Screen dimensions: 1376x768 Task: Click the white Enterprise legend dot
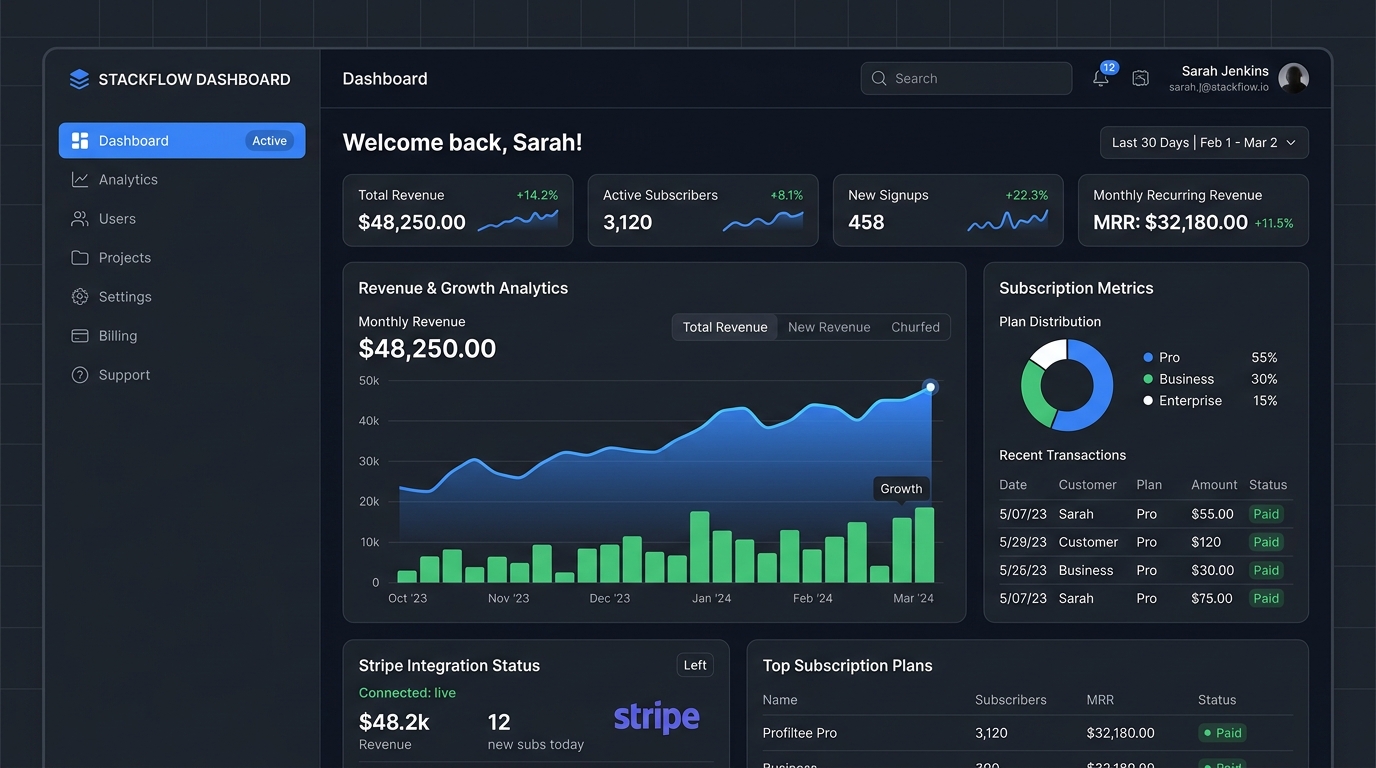tap(1148, 401)
